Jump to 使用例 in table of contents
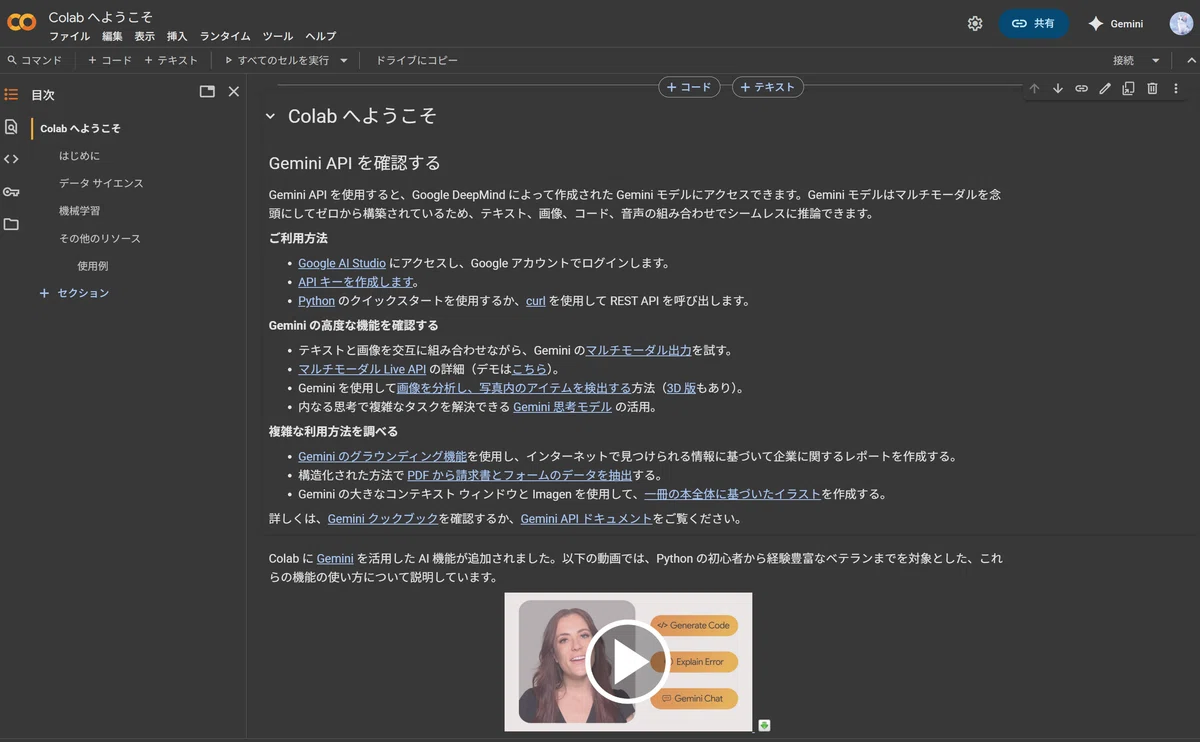Screen dimensions: 1200x742 [x=92, y=266]
